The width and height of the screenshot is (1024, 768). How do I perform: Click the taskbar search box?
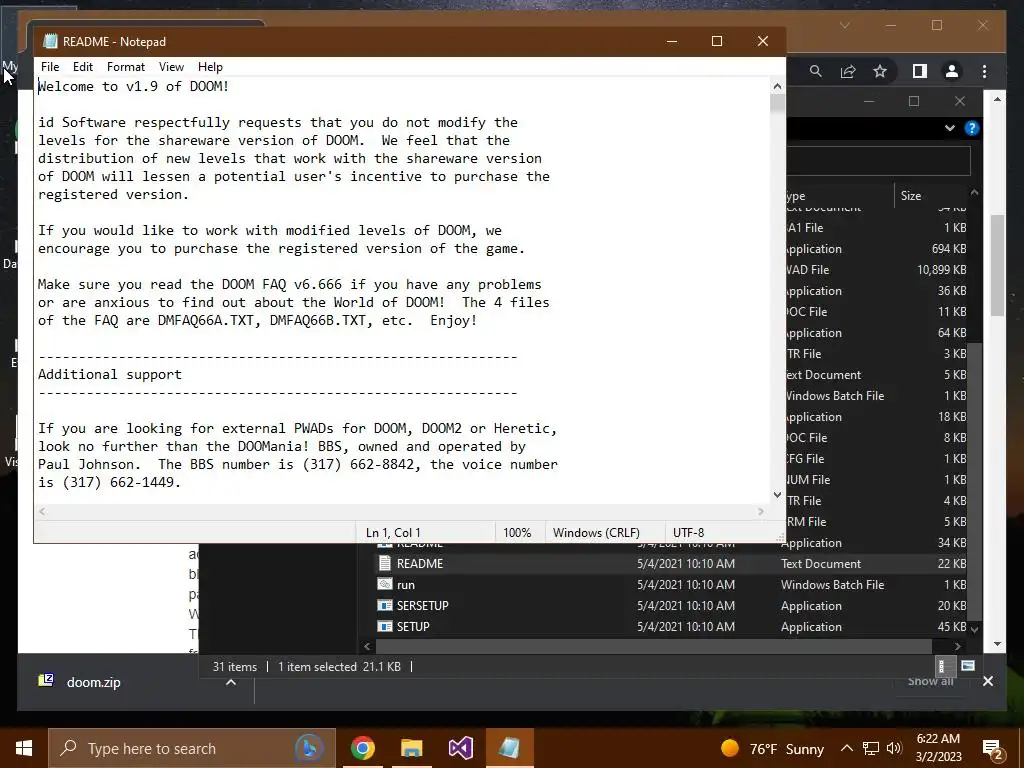click(x=192, y=748)
